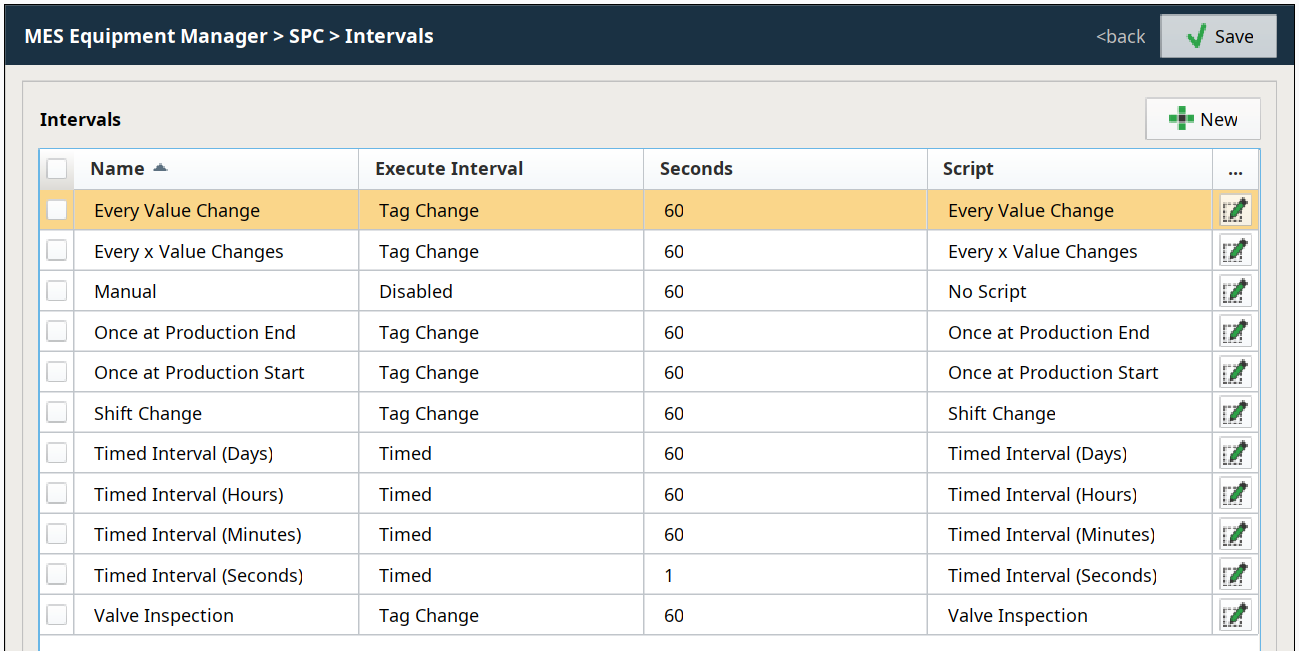Edit the Timed Interval (Days) entry

coord(1235,454)
